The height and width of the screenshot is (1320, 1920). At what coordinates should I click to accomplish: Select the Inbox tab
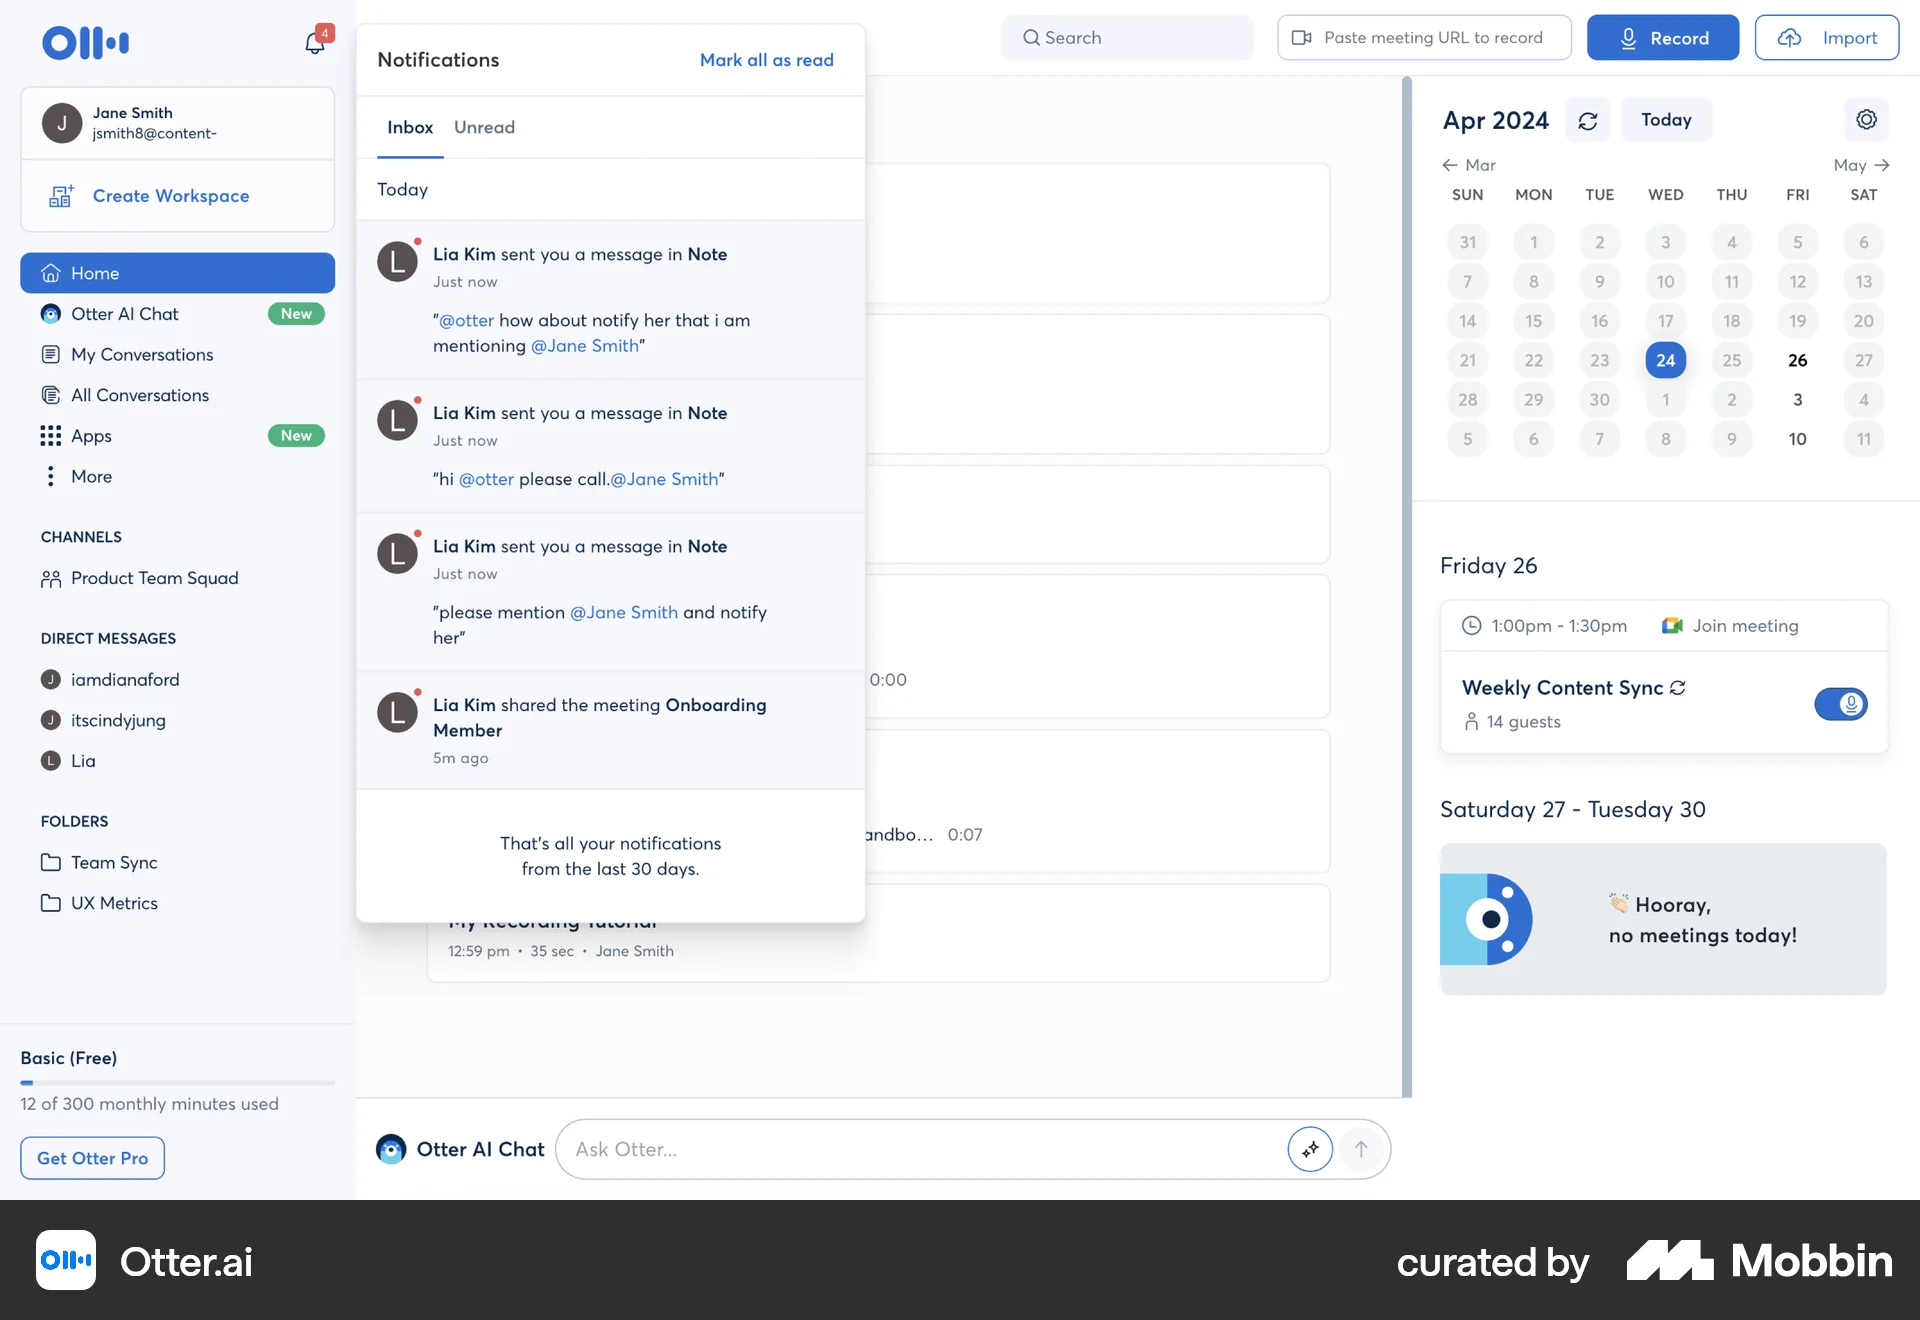click(409, 127)
